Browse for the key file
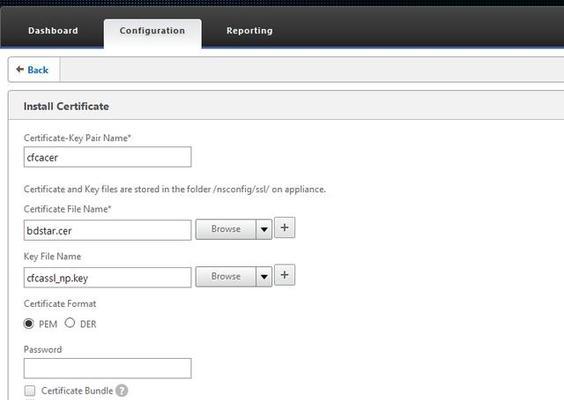 coord(226,277)
